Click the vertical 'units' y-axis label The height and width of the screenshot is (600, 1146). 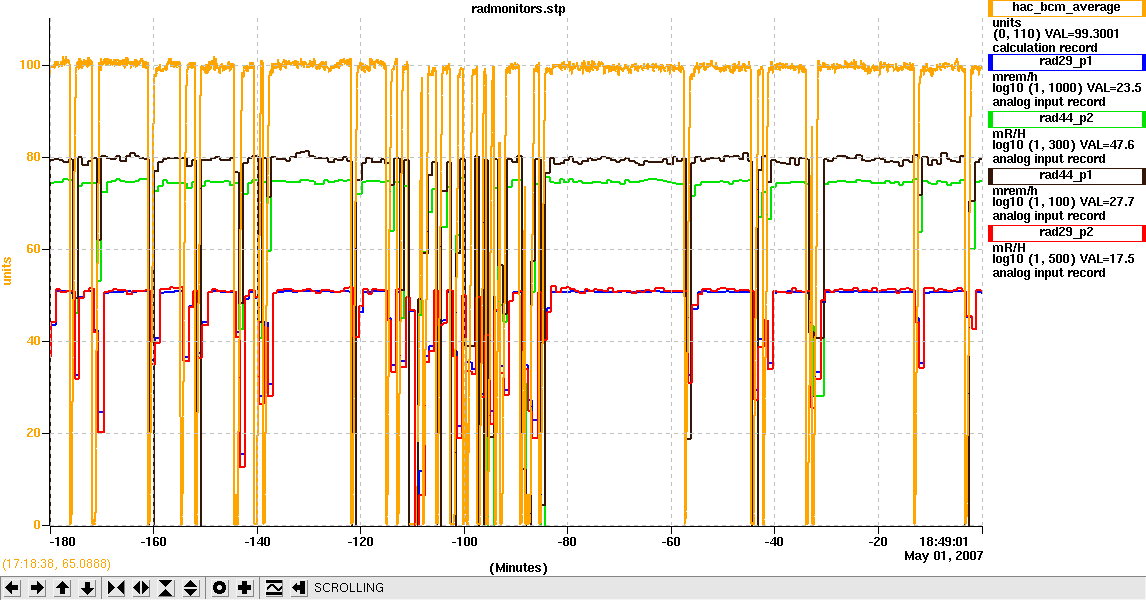point(7,270)
